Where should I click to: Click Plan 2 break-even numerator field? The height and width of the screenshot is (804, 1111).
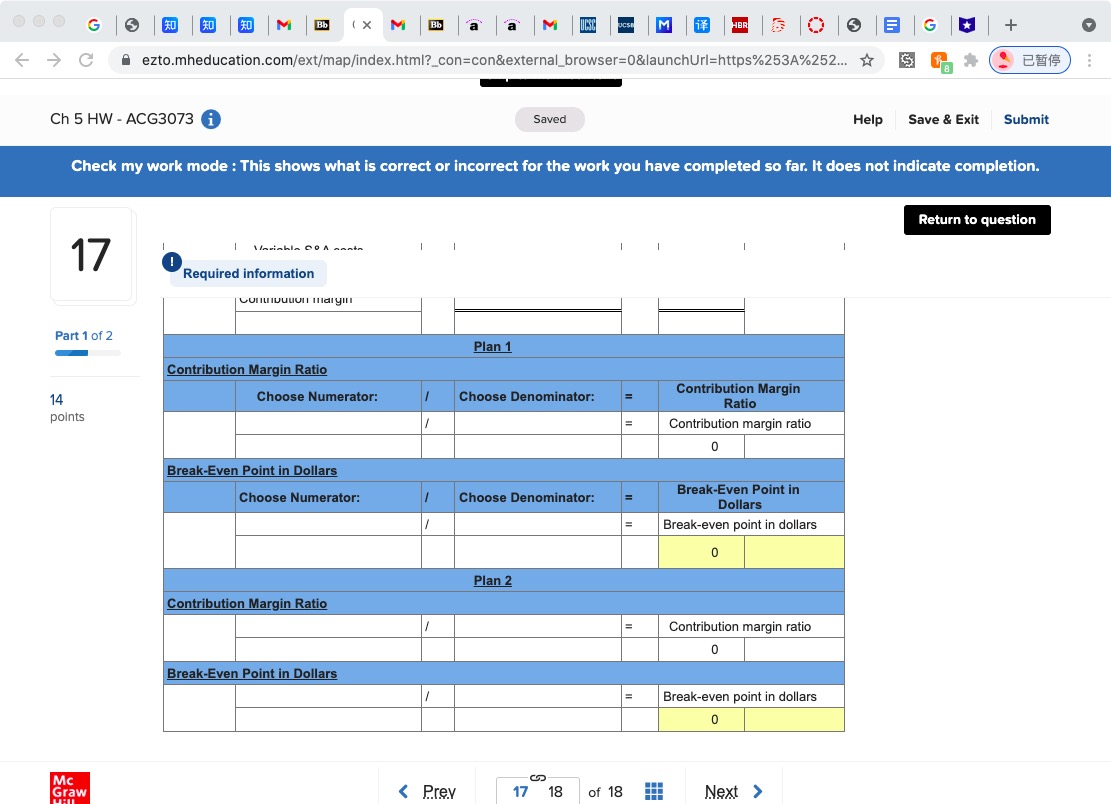coord(328,696)
